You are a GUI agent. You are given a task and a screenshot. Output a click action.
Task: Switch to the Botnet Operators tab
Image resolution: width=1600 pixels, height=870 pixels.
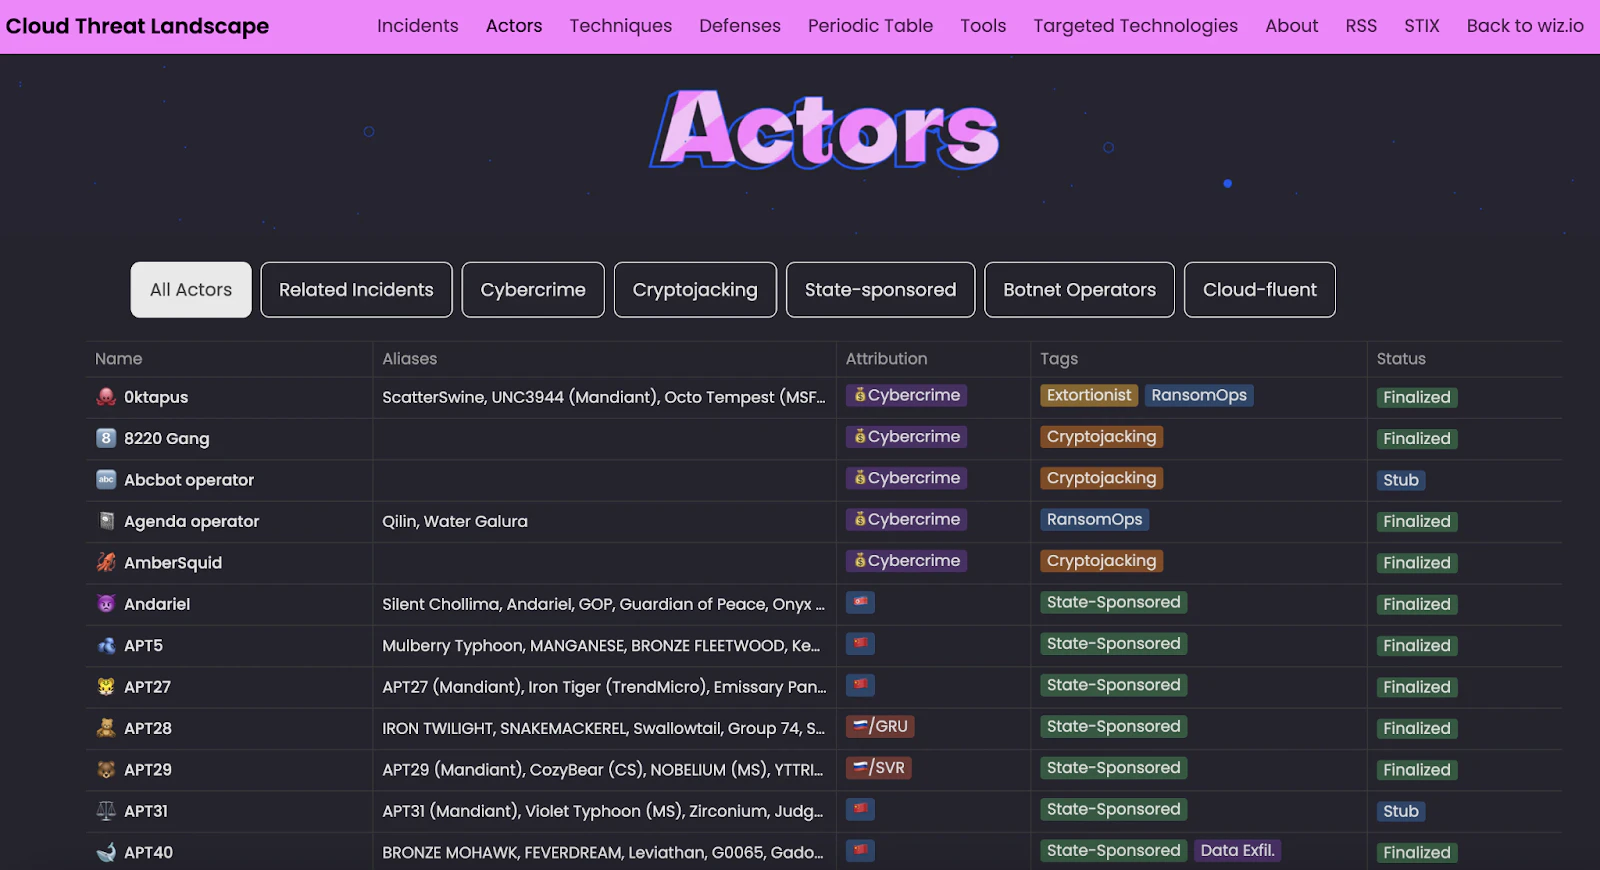point(1079,290)
